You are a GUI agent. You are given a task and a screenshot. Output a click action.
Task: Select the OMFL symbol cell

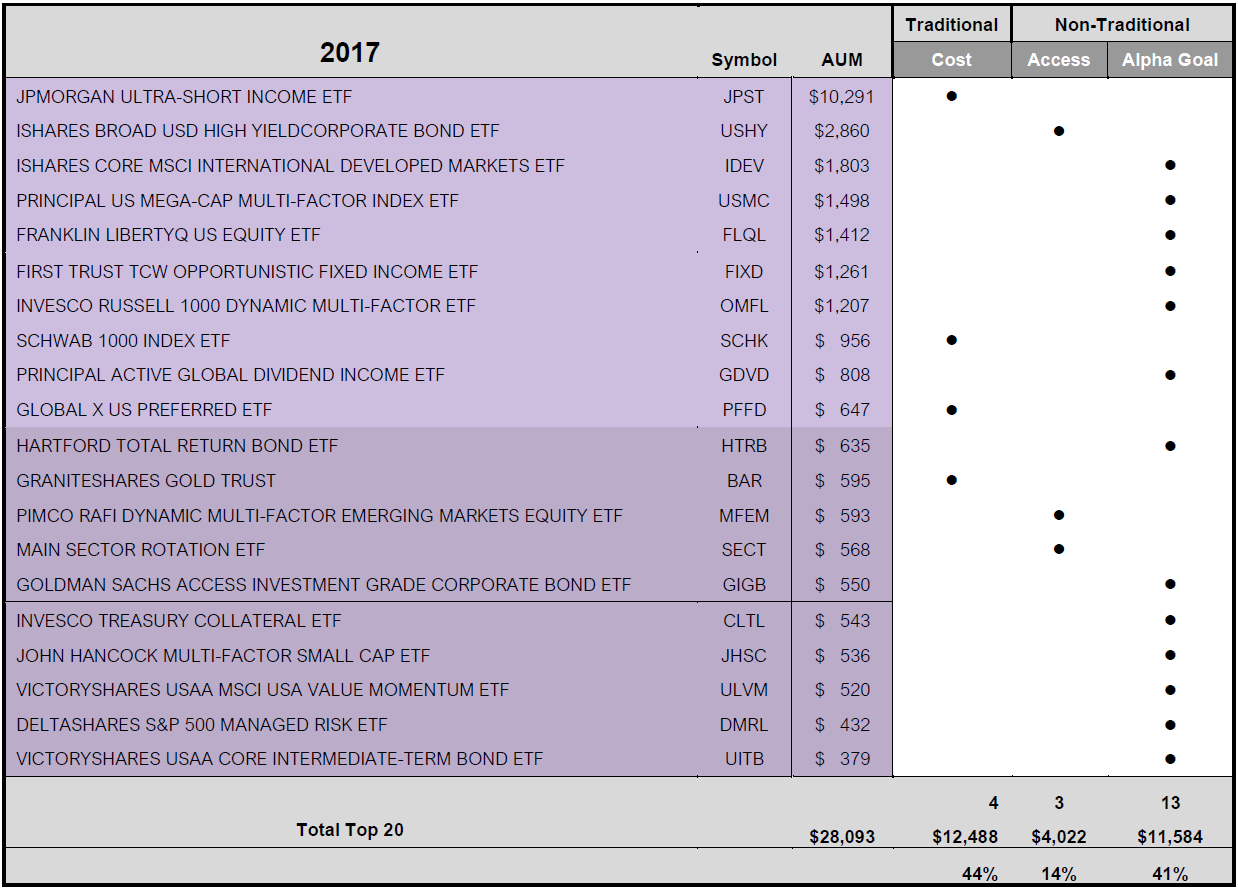point(744,306)
